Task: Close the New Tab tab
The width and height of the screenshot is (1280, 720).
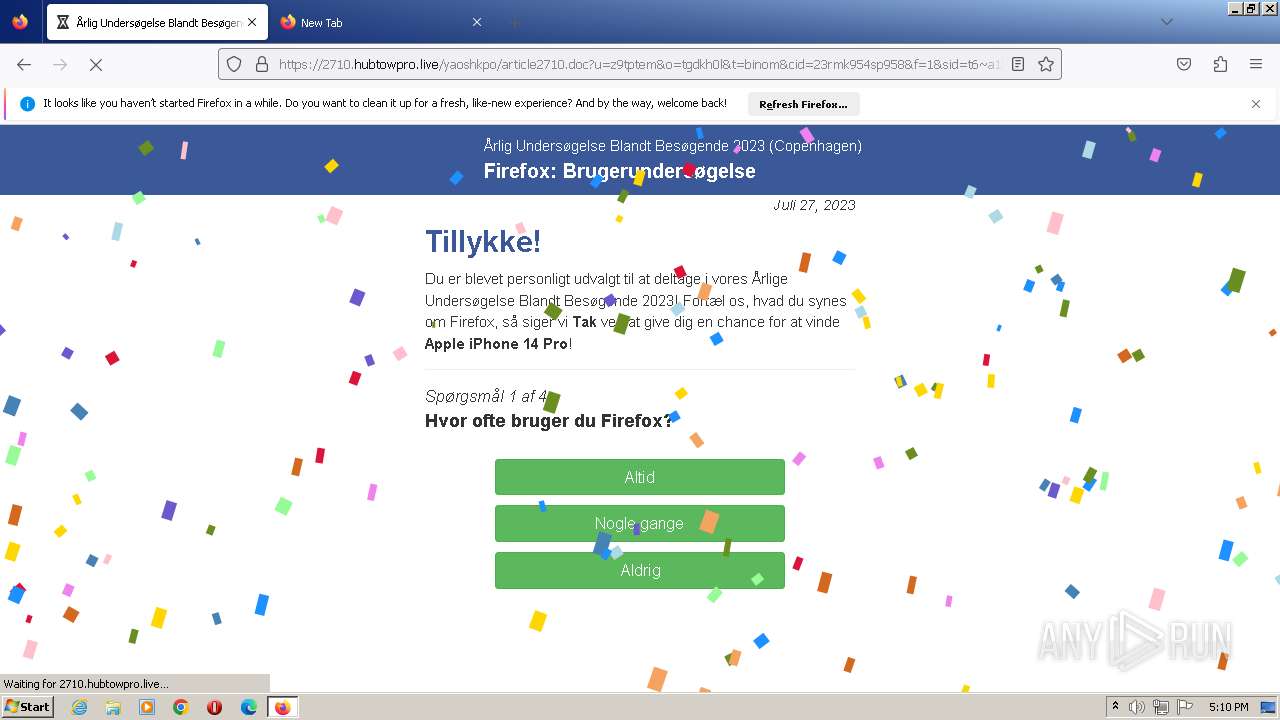Action: click(476, 22)
